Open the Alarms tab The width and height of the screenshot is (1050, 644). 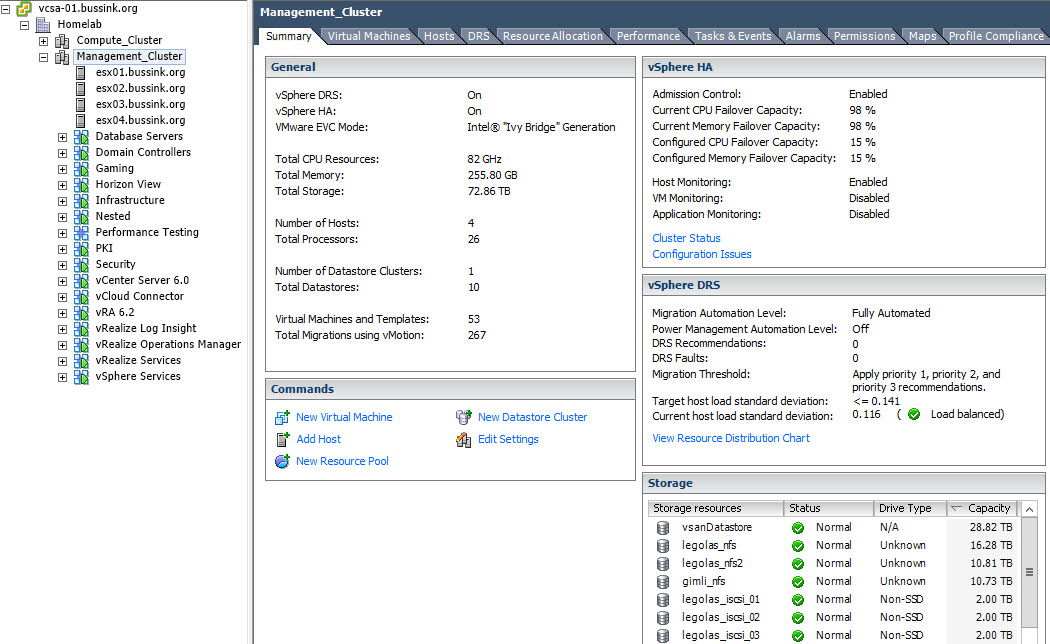click(x=803, y=36)
